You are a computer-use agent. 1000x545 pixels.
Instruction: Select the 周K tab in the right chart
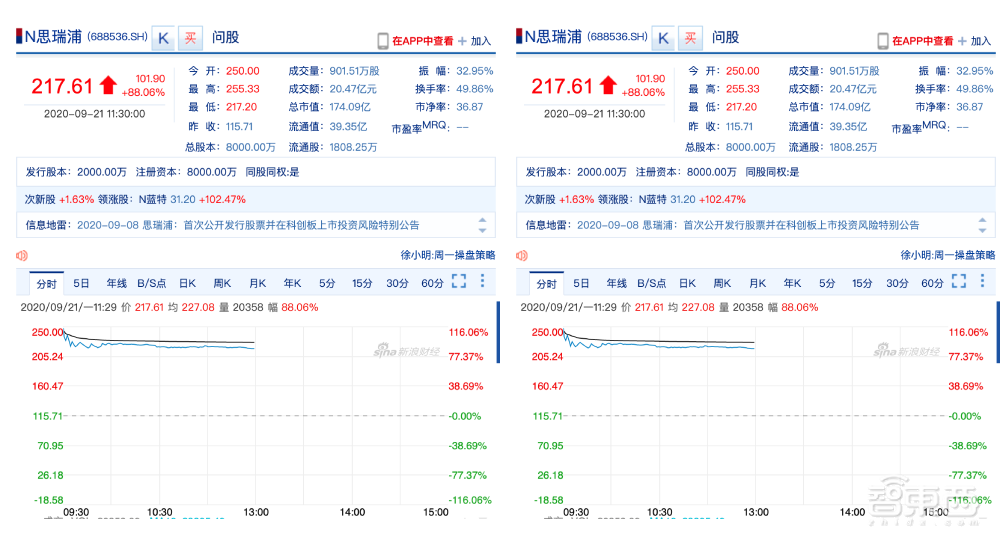(722, 284)
